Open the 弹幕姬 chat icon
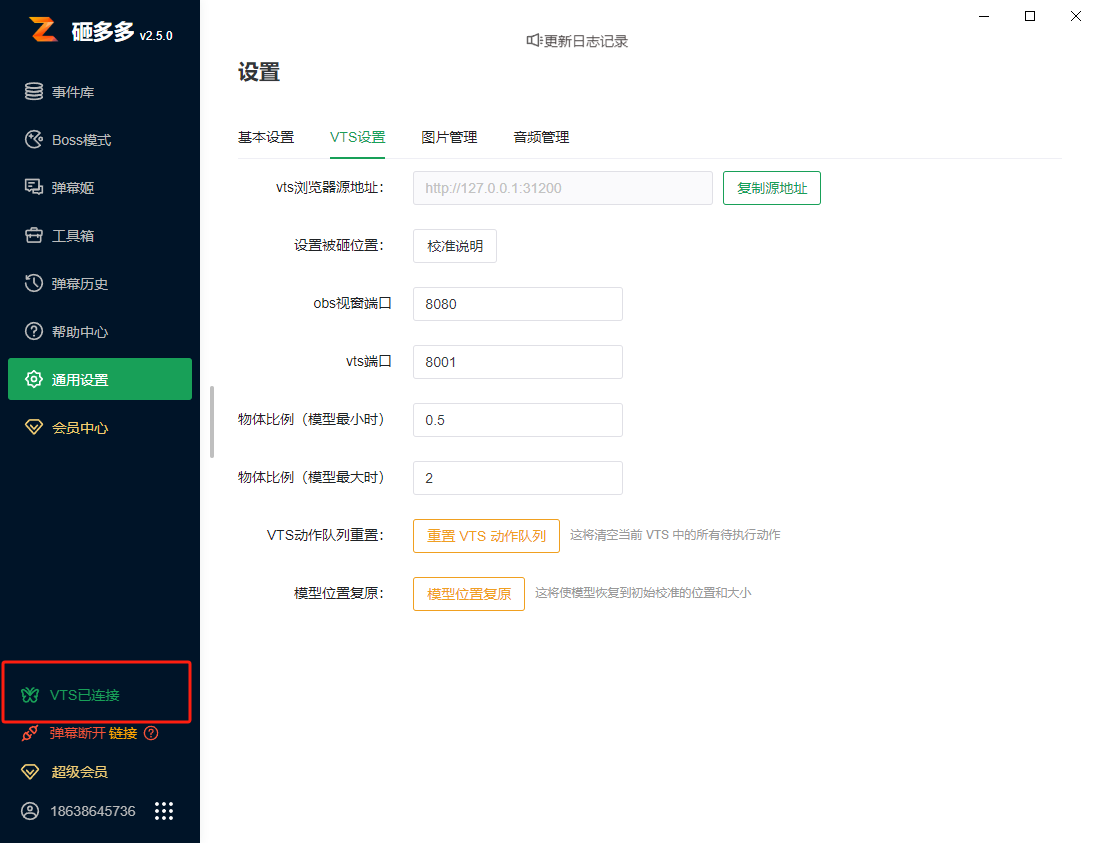The width and height of the screenshot is (1100, 843). pyautogui.click(x=34, y=188)
